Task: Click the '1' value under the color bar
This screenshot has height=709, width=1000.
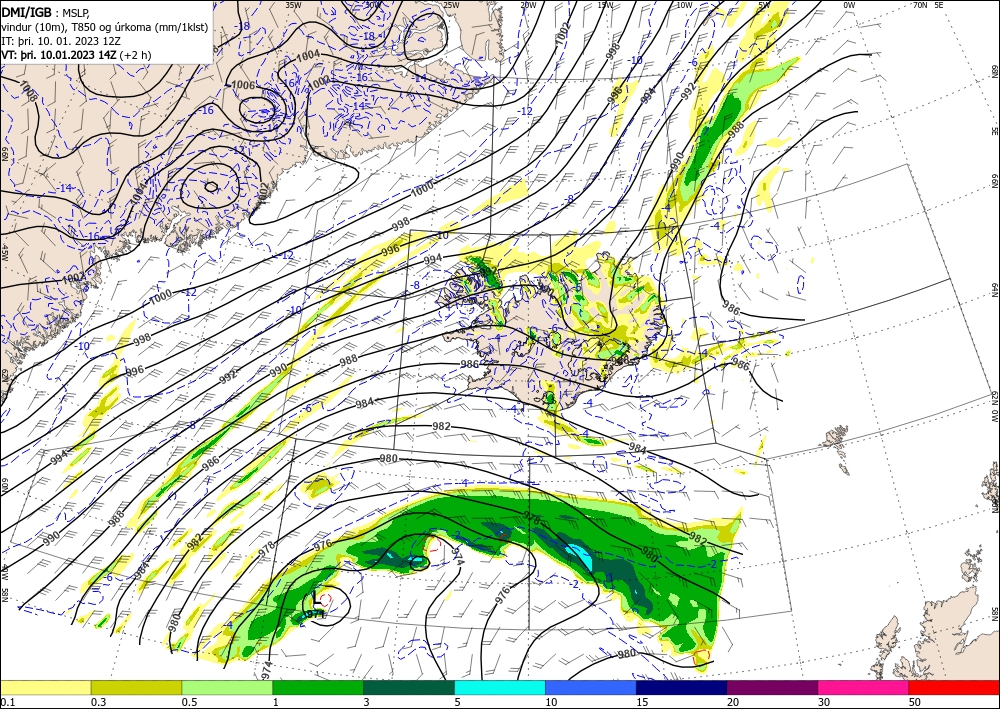Action: 275,702
